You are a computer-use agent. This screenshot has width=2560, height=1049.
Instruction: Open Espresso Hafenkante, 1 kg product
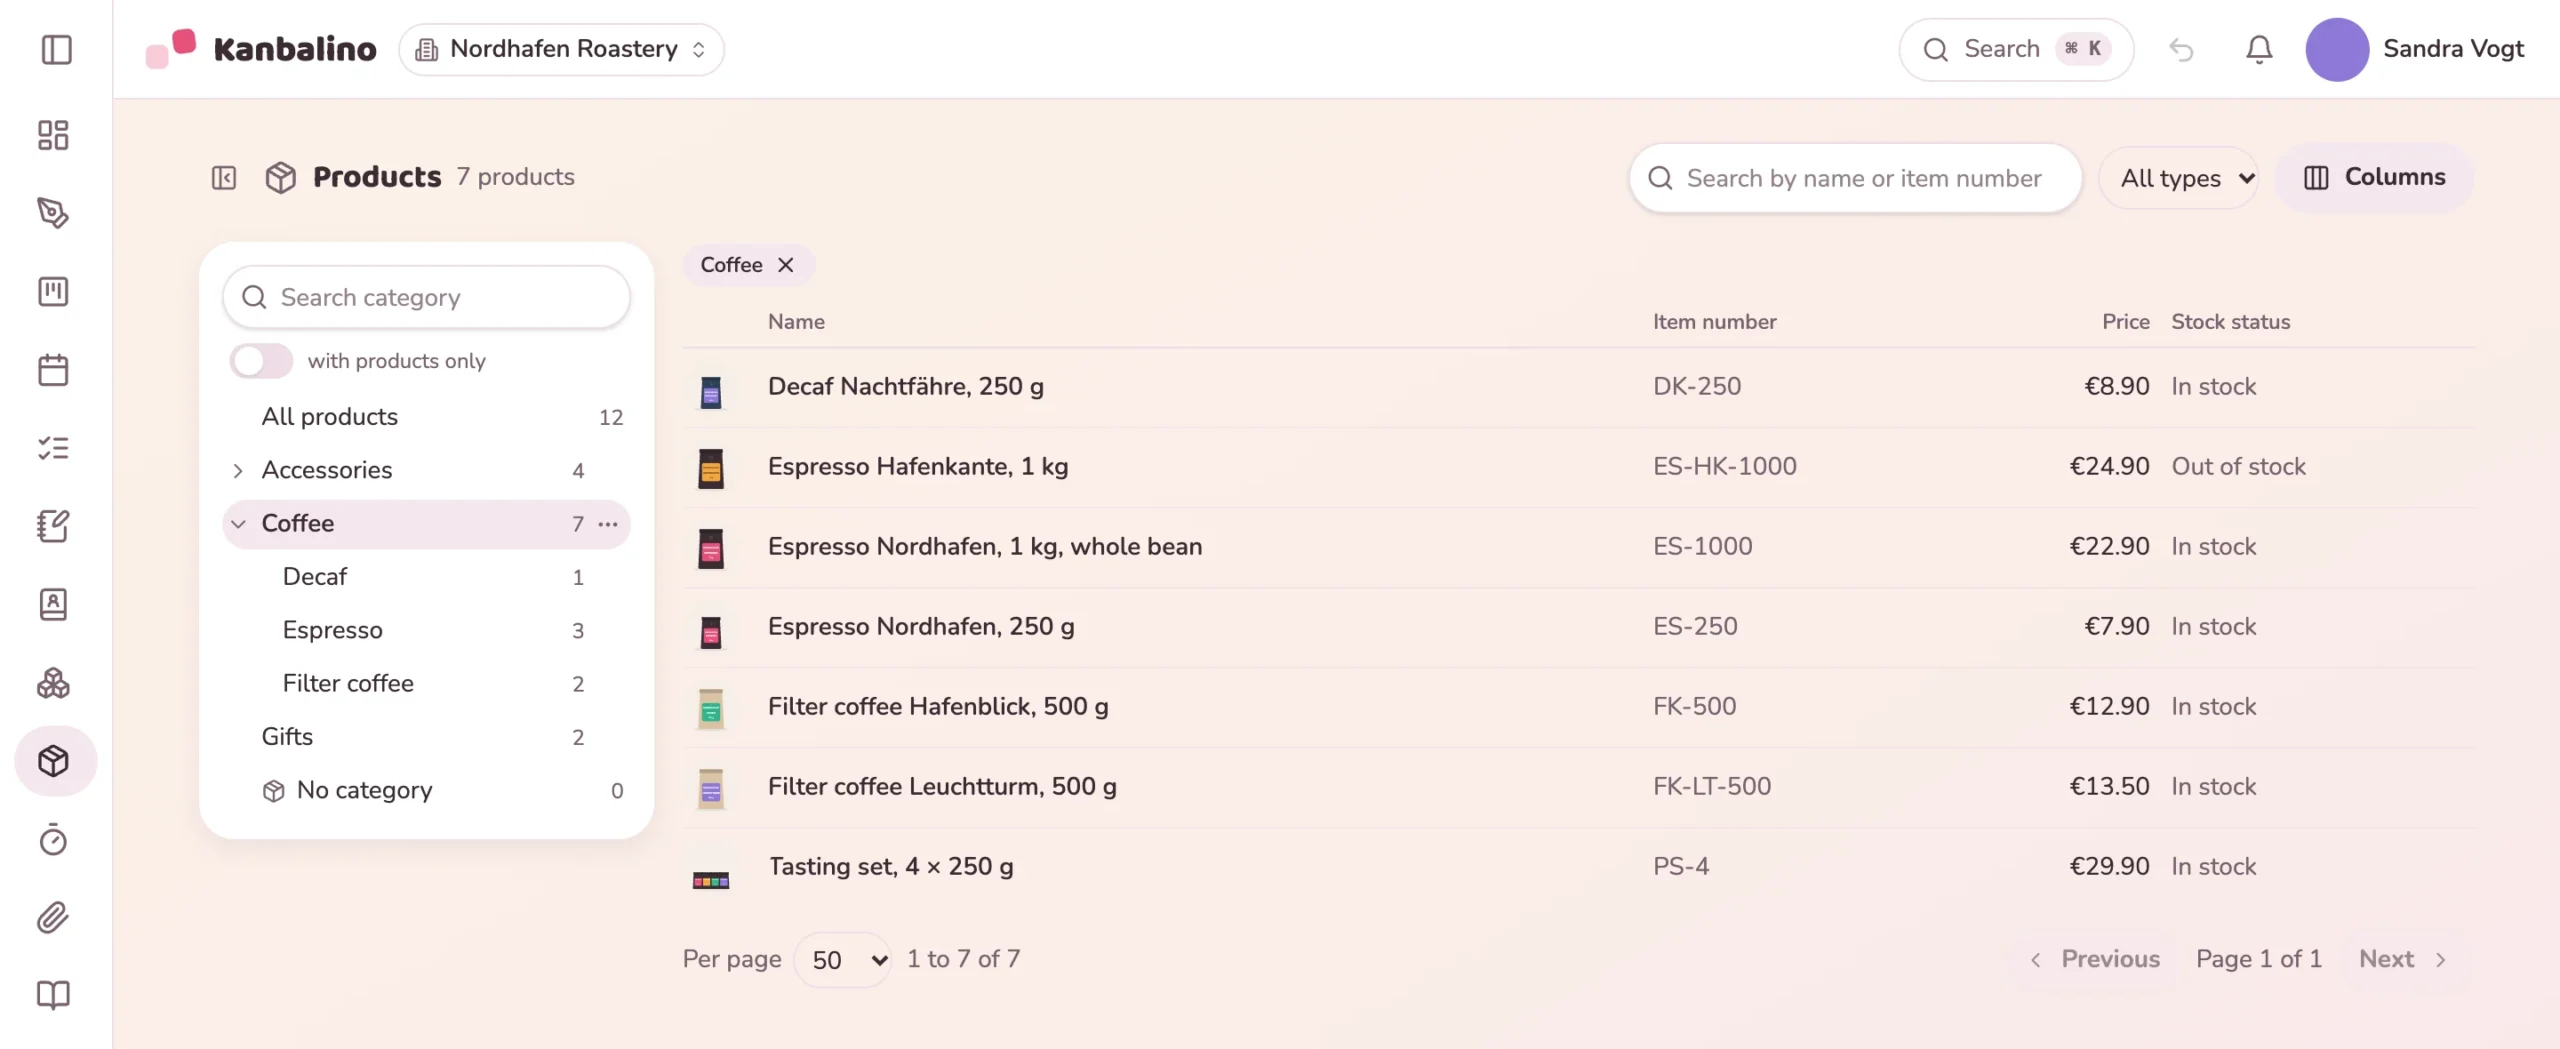point(917,467)
